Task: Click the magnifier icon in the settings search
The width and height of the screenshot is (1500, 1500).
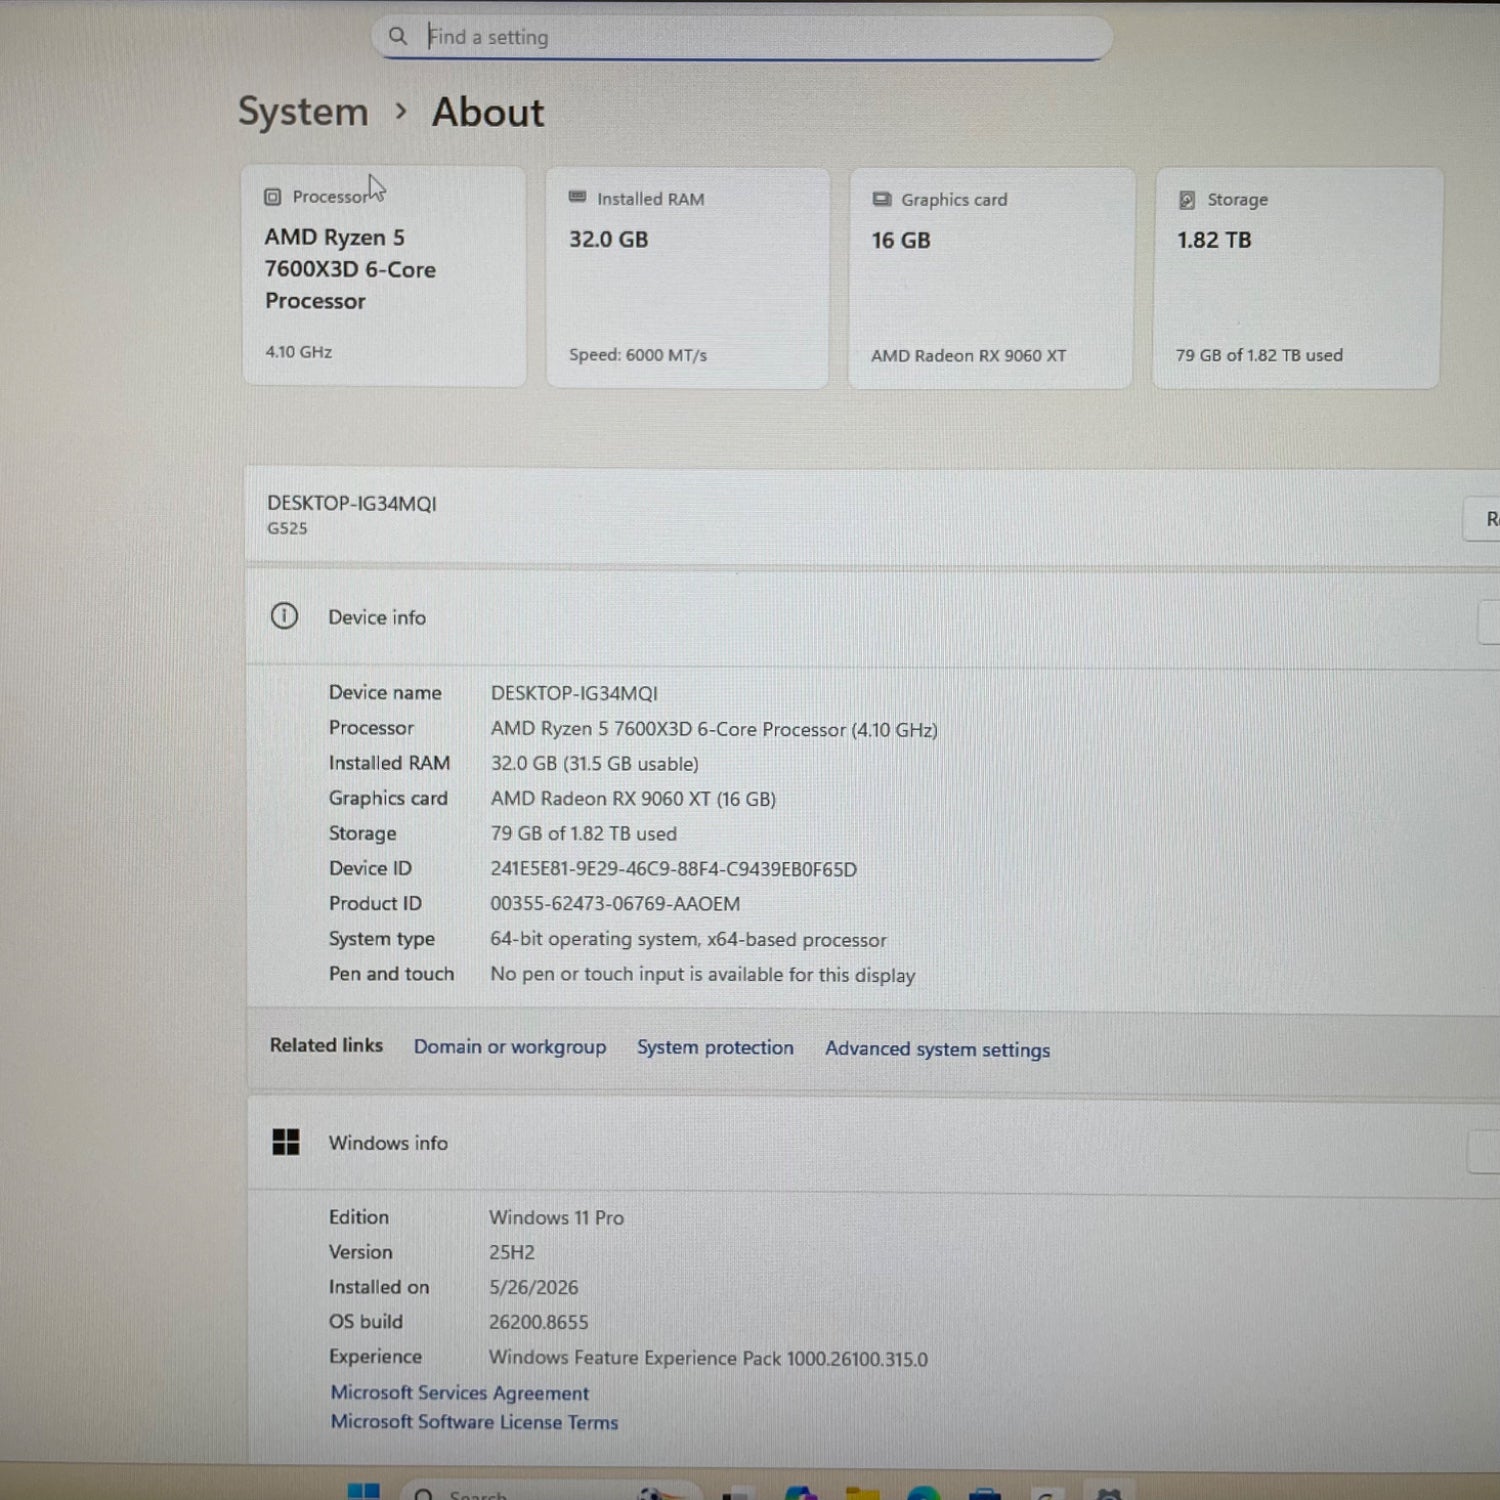Action: [x=398, y=36]
